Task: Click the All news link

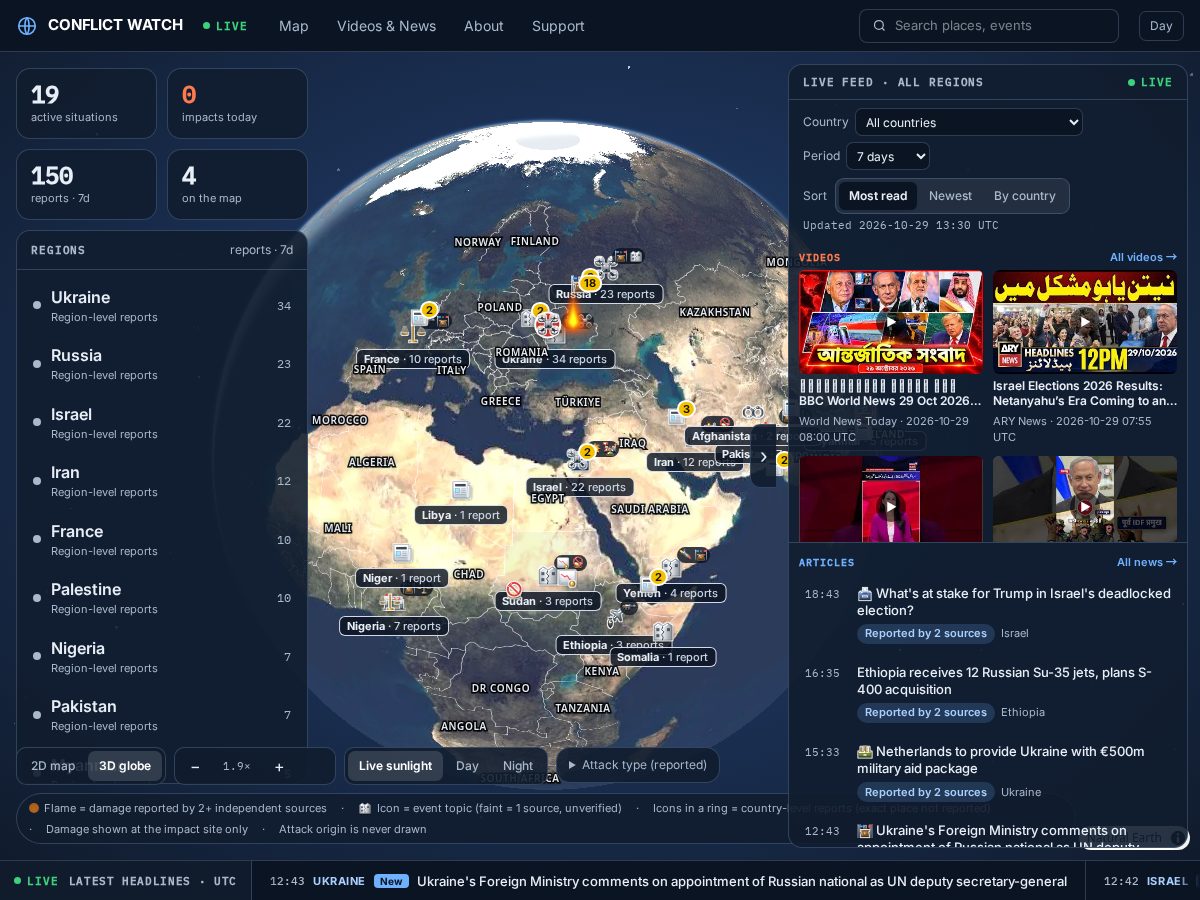Action: [1147, 563]
